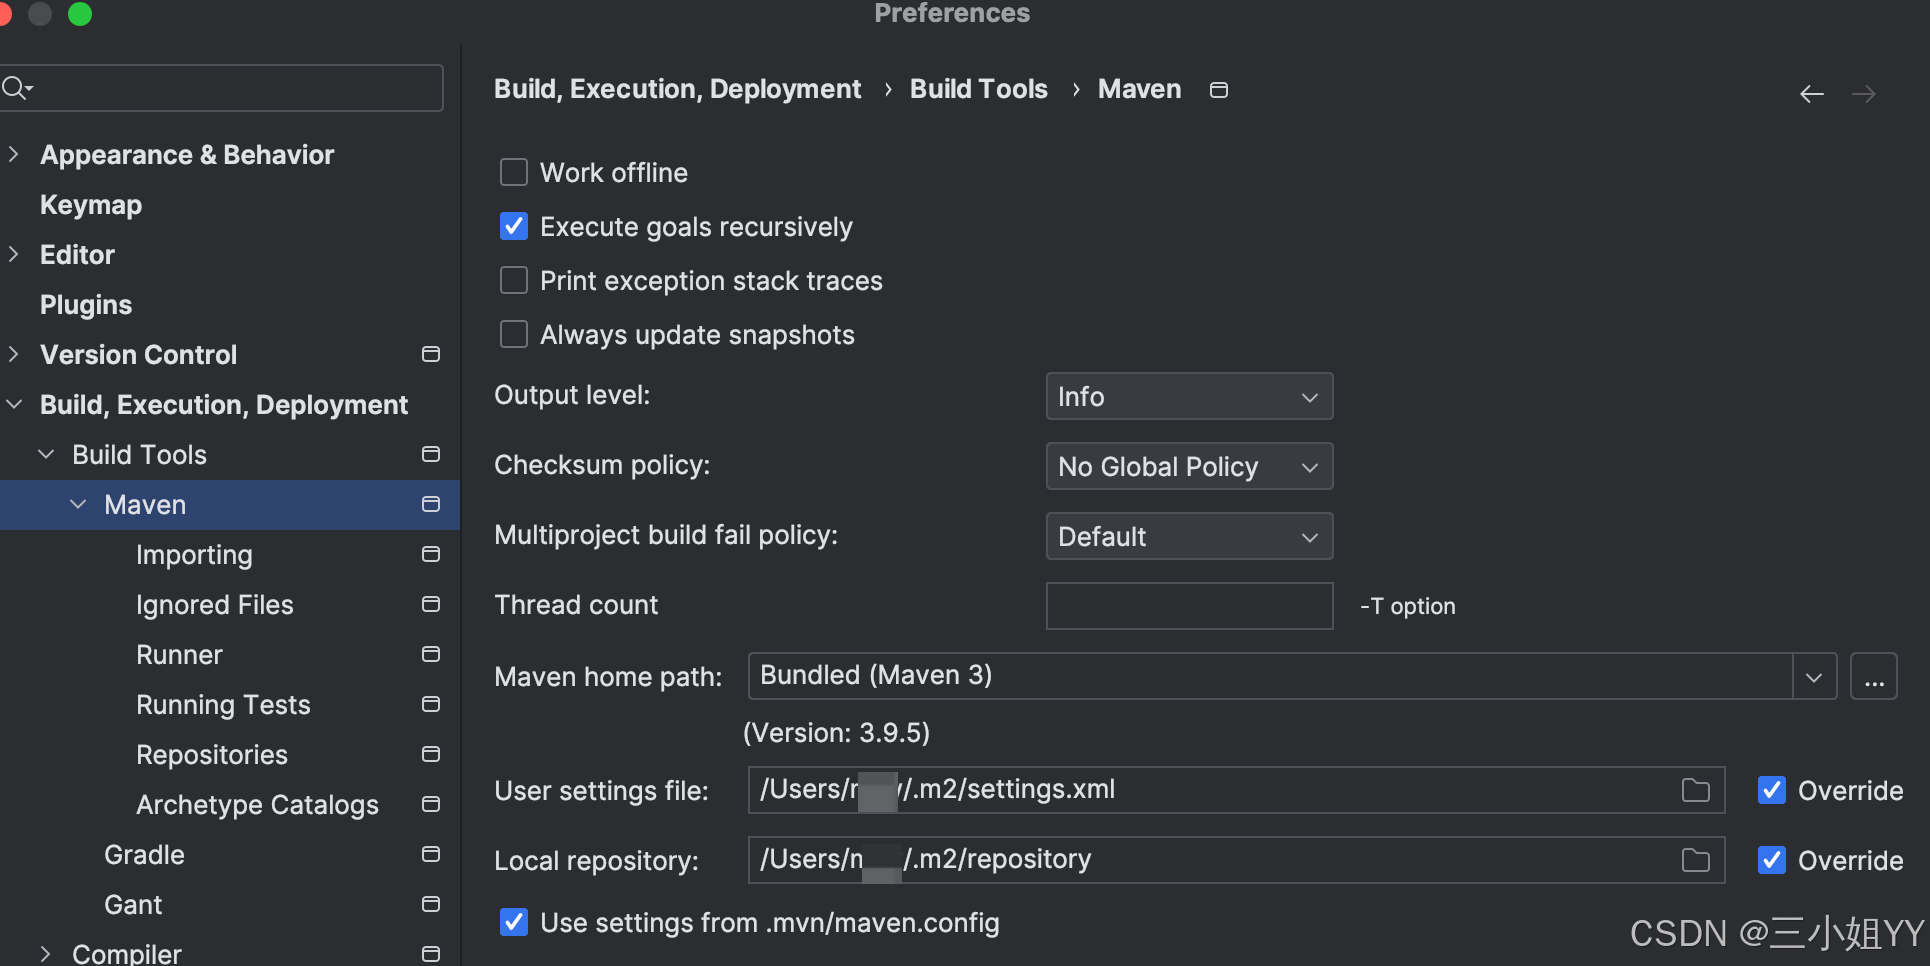The width and height of the screenshot is (1930, 966).
Task: Click project icon on Repositories row
Action: pos(431,754)
